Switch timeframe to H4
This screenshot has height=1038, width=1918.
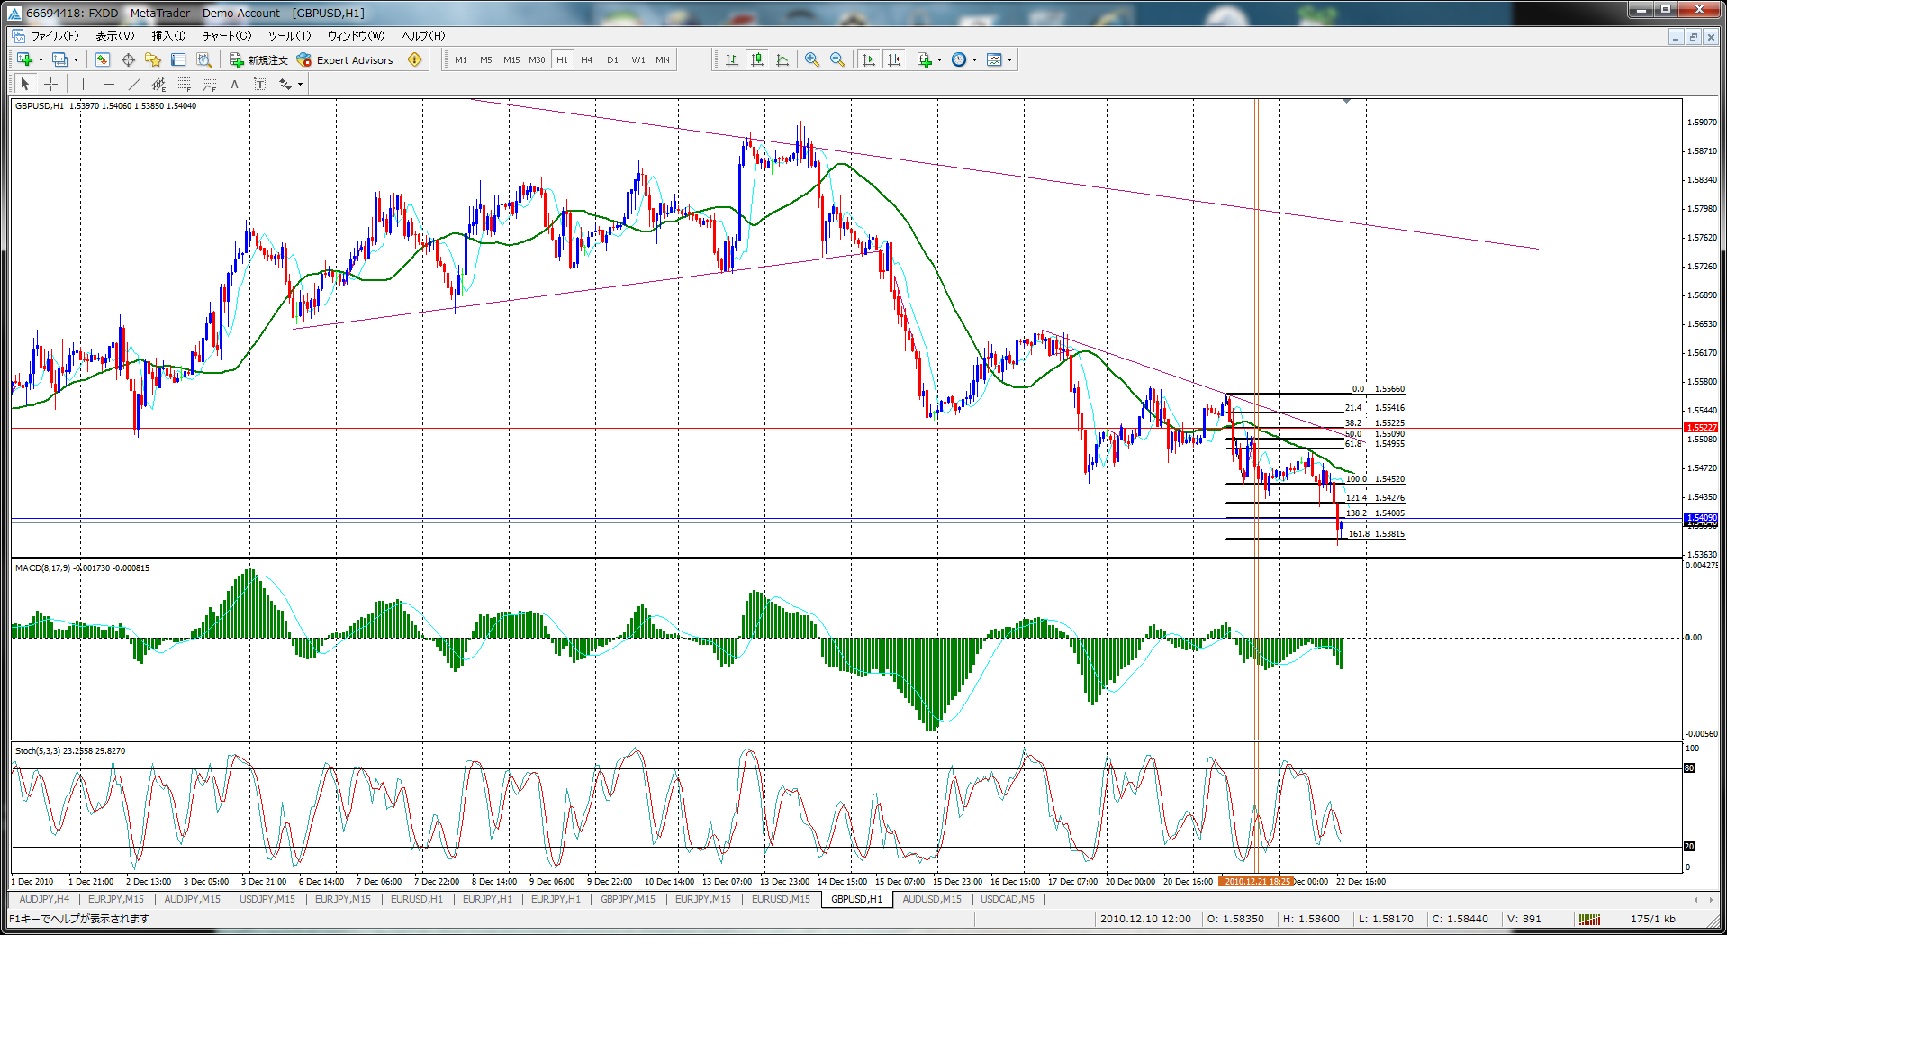pos(587,60)
